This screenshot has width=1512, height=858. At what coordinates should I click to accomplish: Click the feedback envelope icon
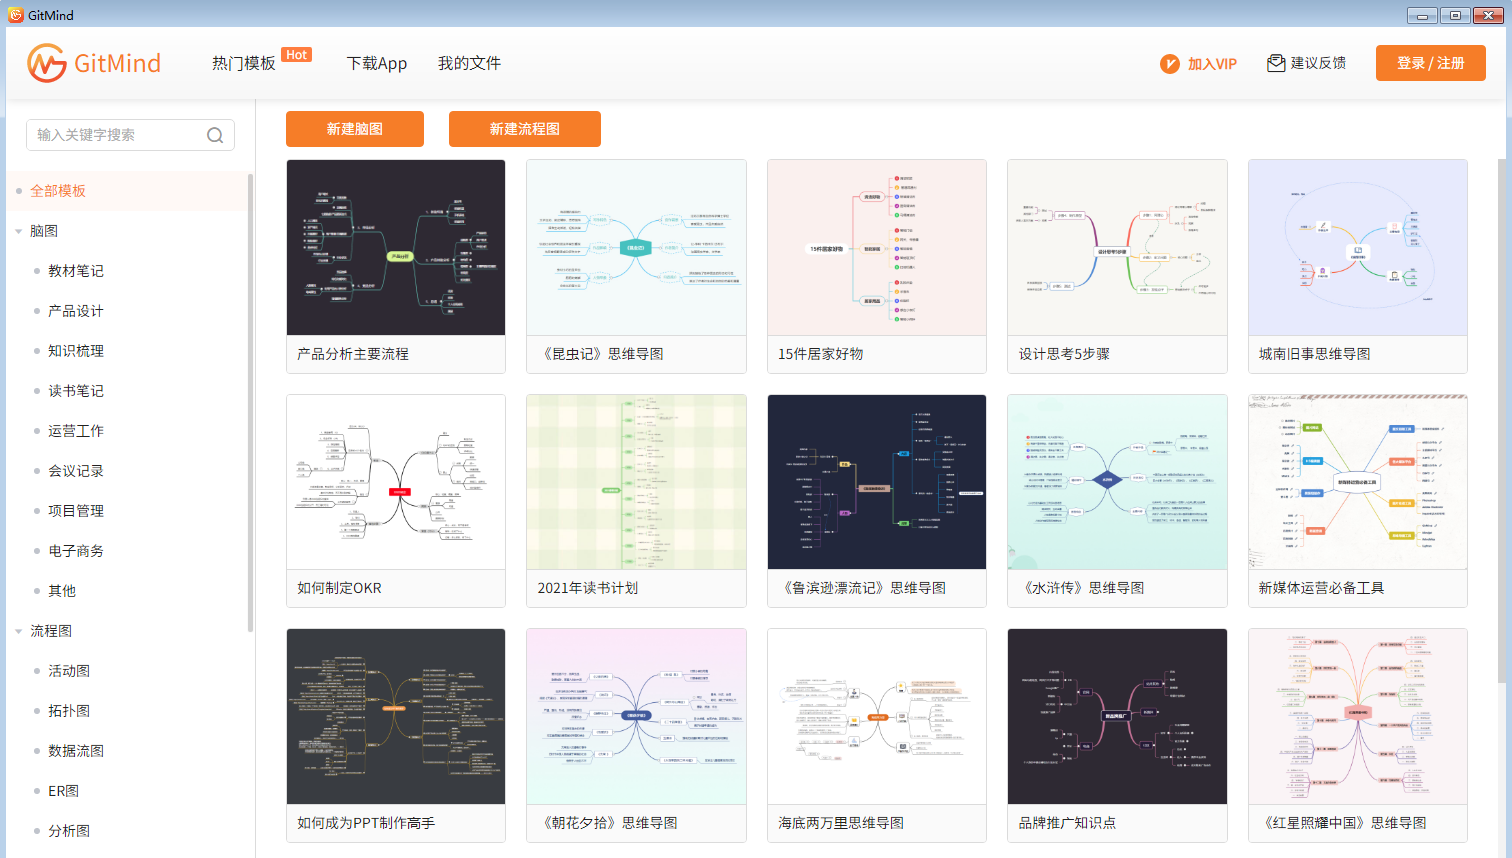1276,63
